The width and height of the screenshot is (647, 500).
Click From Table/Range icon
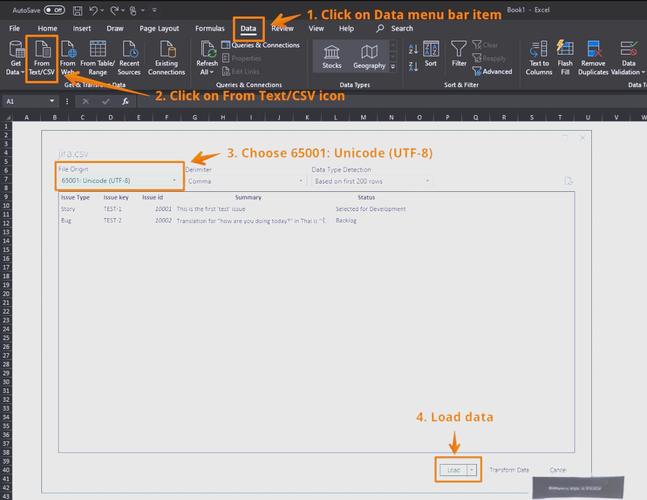click(x=97, y=58)
